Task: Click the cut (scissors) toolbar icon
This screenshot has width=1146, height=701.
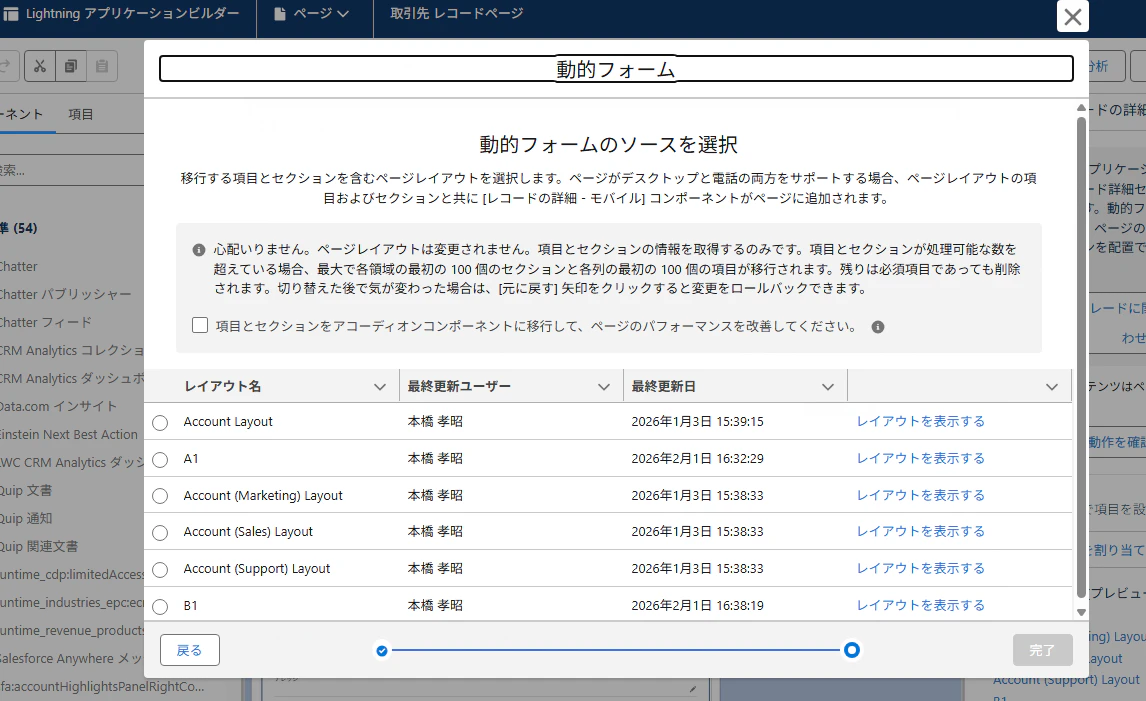Action: pos(39,67)
